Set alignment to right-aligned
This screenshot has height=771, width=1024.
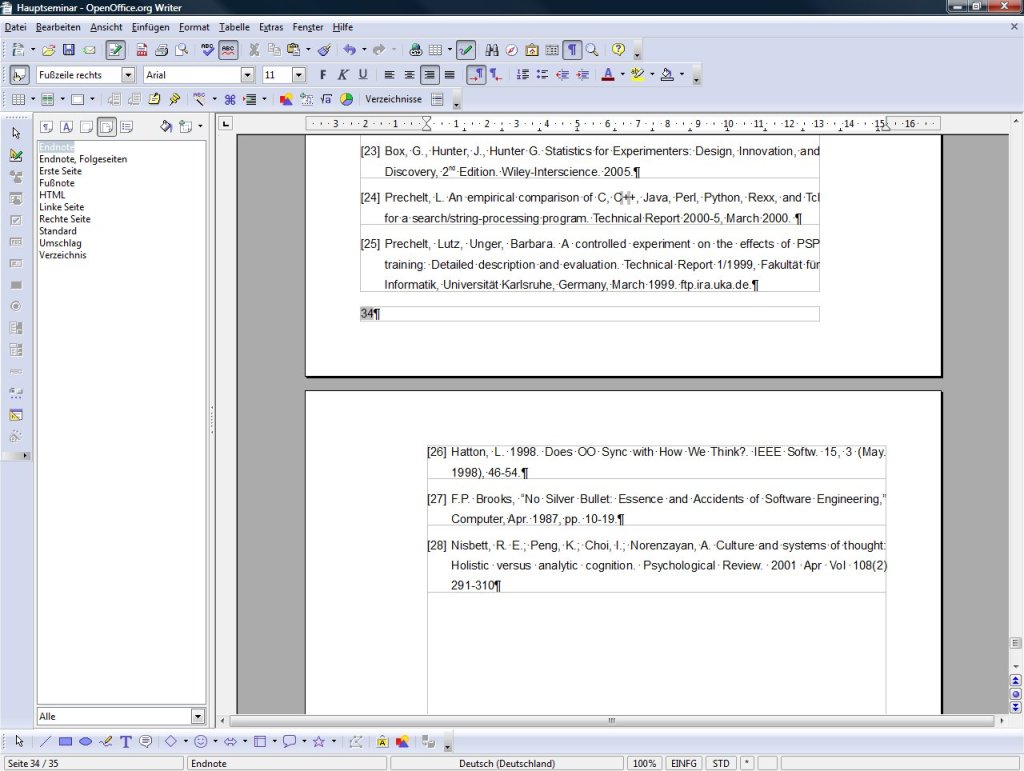429,74
